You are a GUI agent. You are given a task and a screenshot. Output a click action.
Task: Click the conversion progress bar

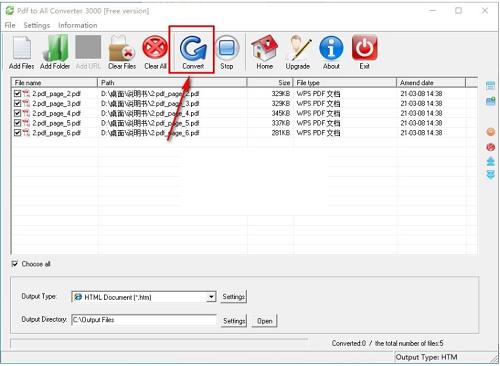pyautogui.click(x=159, y=343)
